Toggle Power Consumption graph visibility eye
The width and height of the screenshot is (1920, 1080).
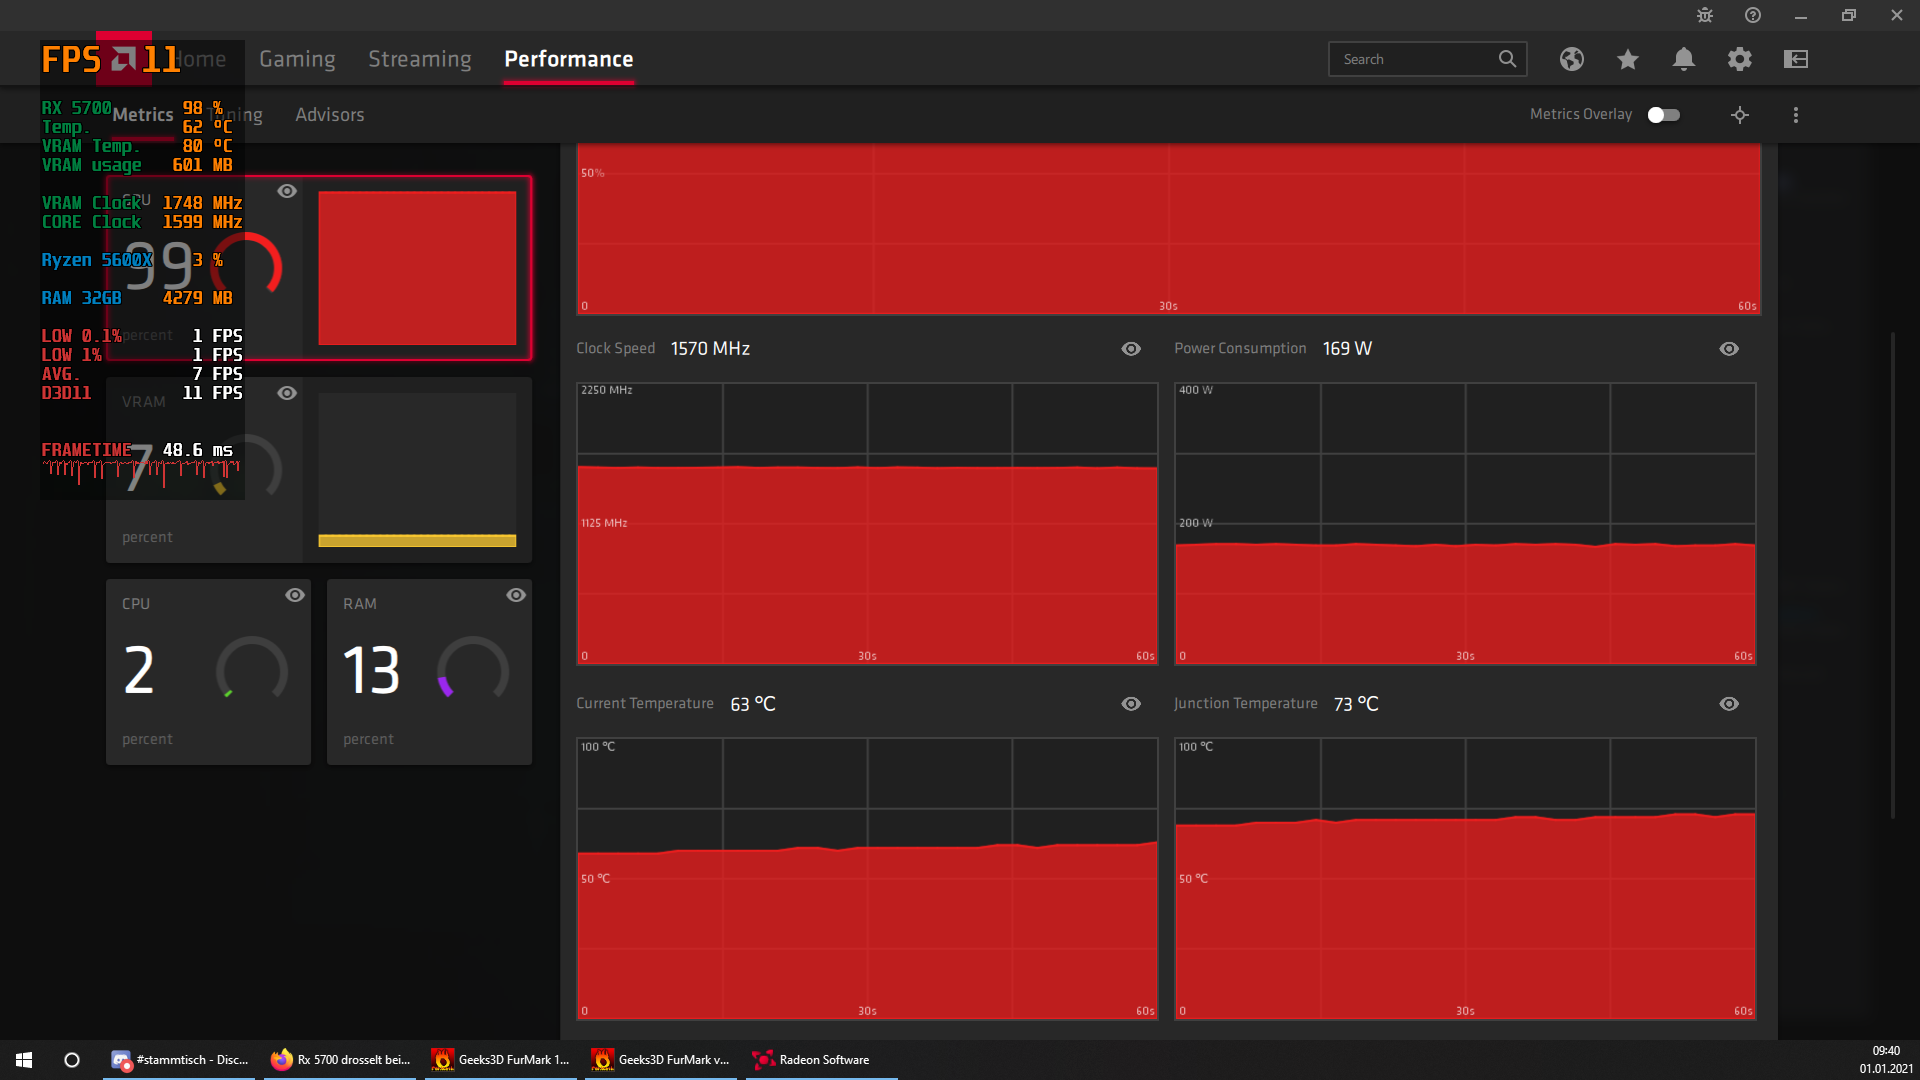pos(1728,349)
